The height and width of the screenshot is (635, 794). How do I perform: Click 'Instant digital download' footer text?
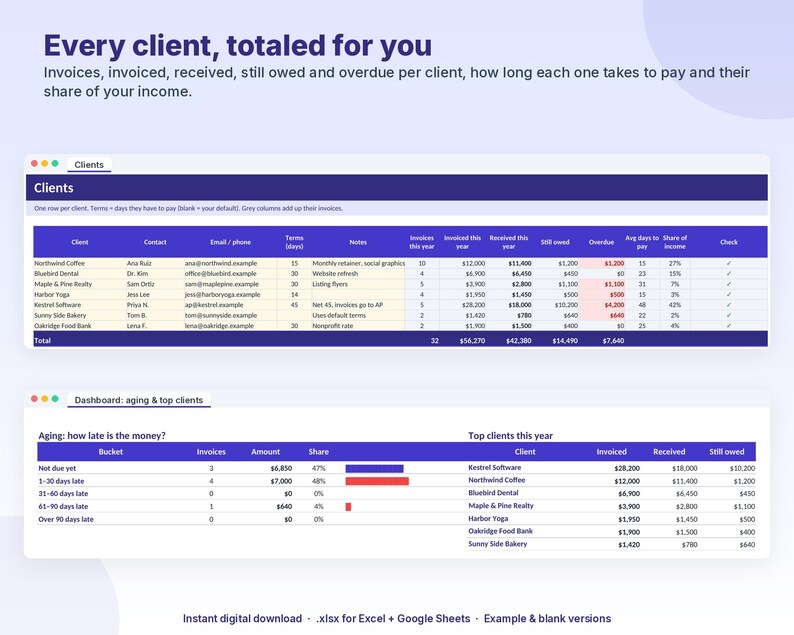tap(242, 618)
